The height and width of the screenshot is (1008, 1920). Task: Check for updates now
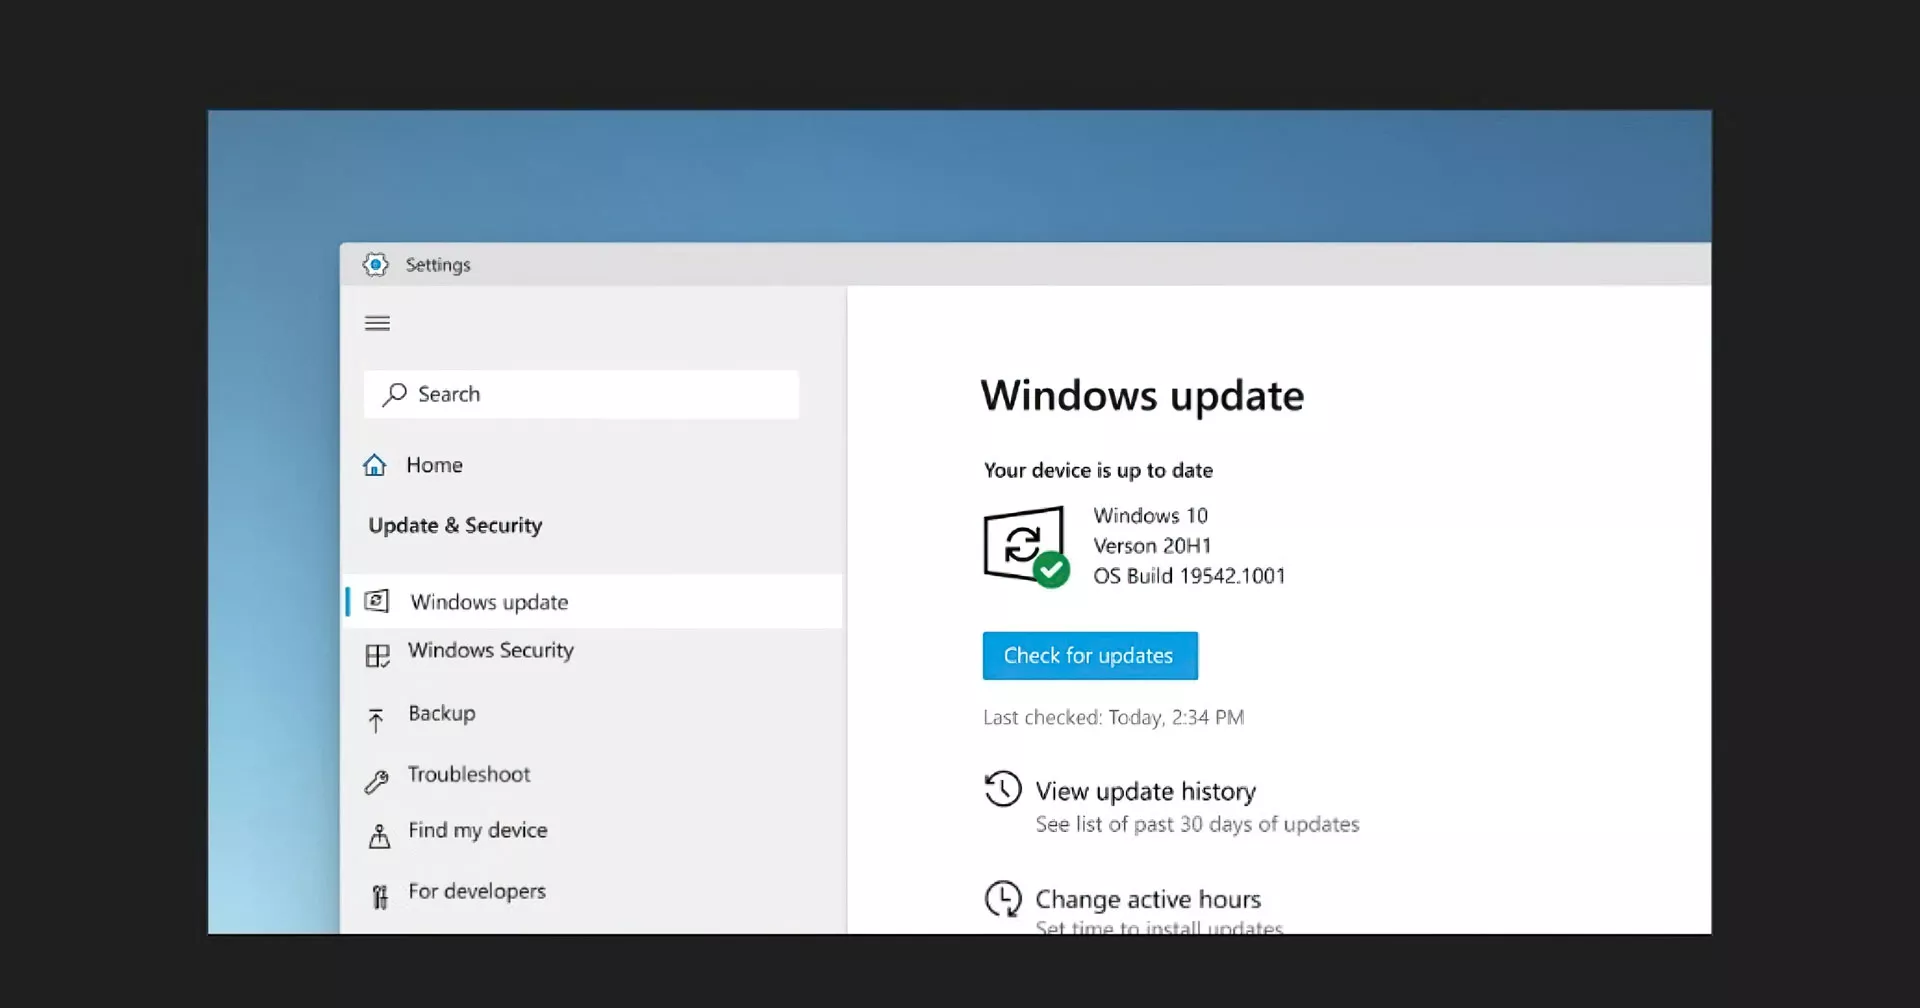click(1090, 656)
